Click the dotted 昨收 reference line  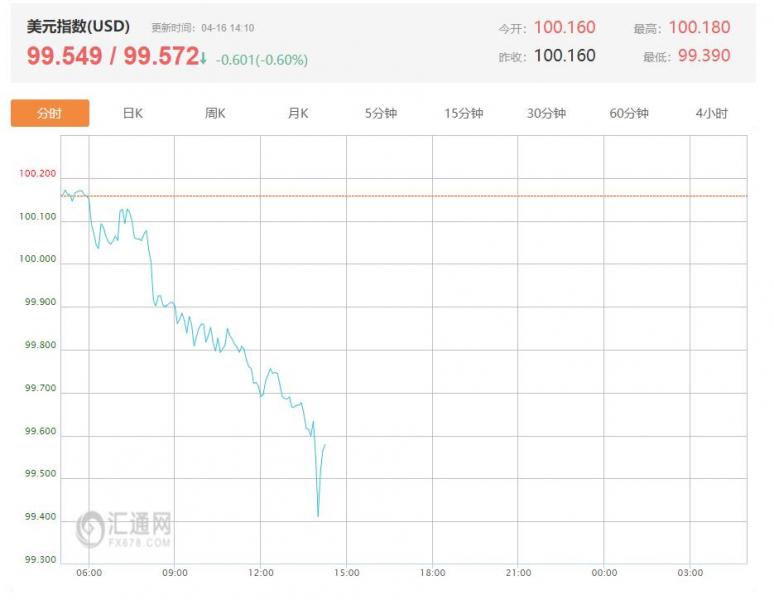click(x=404, y=196)
